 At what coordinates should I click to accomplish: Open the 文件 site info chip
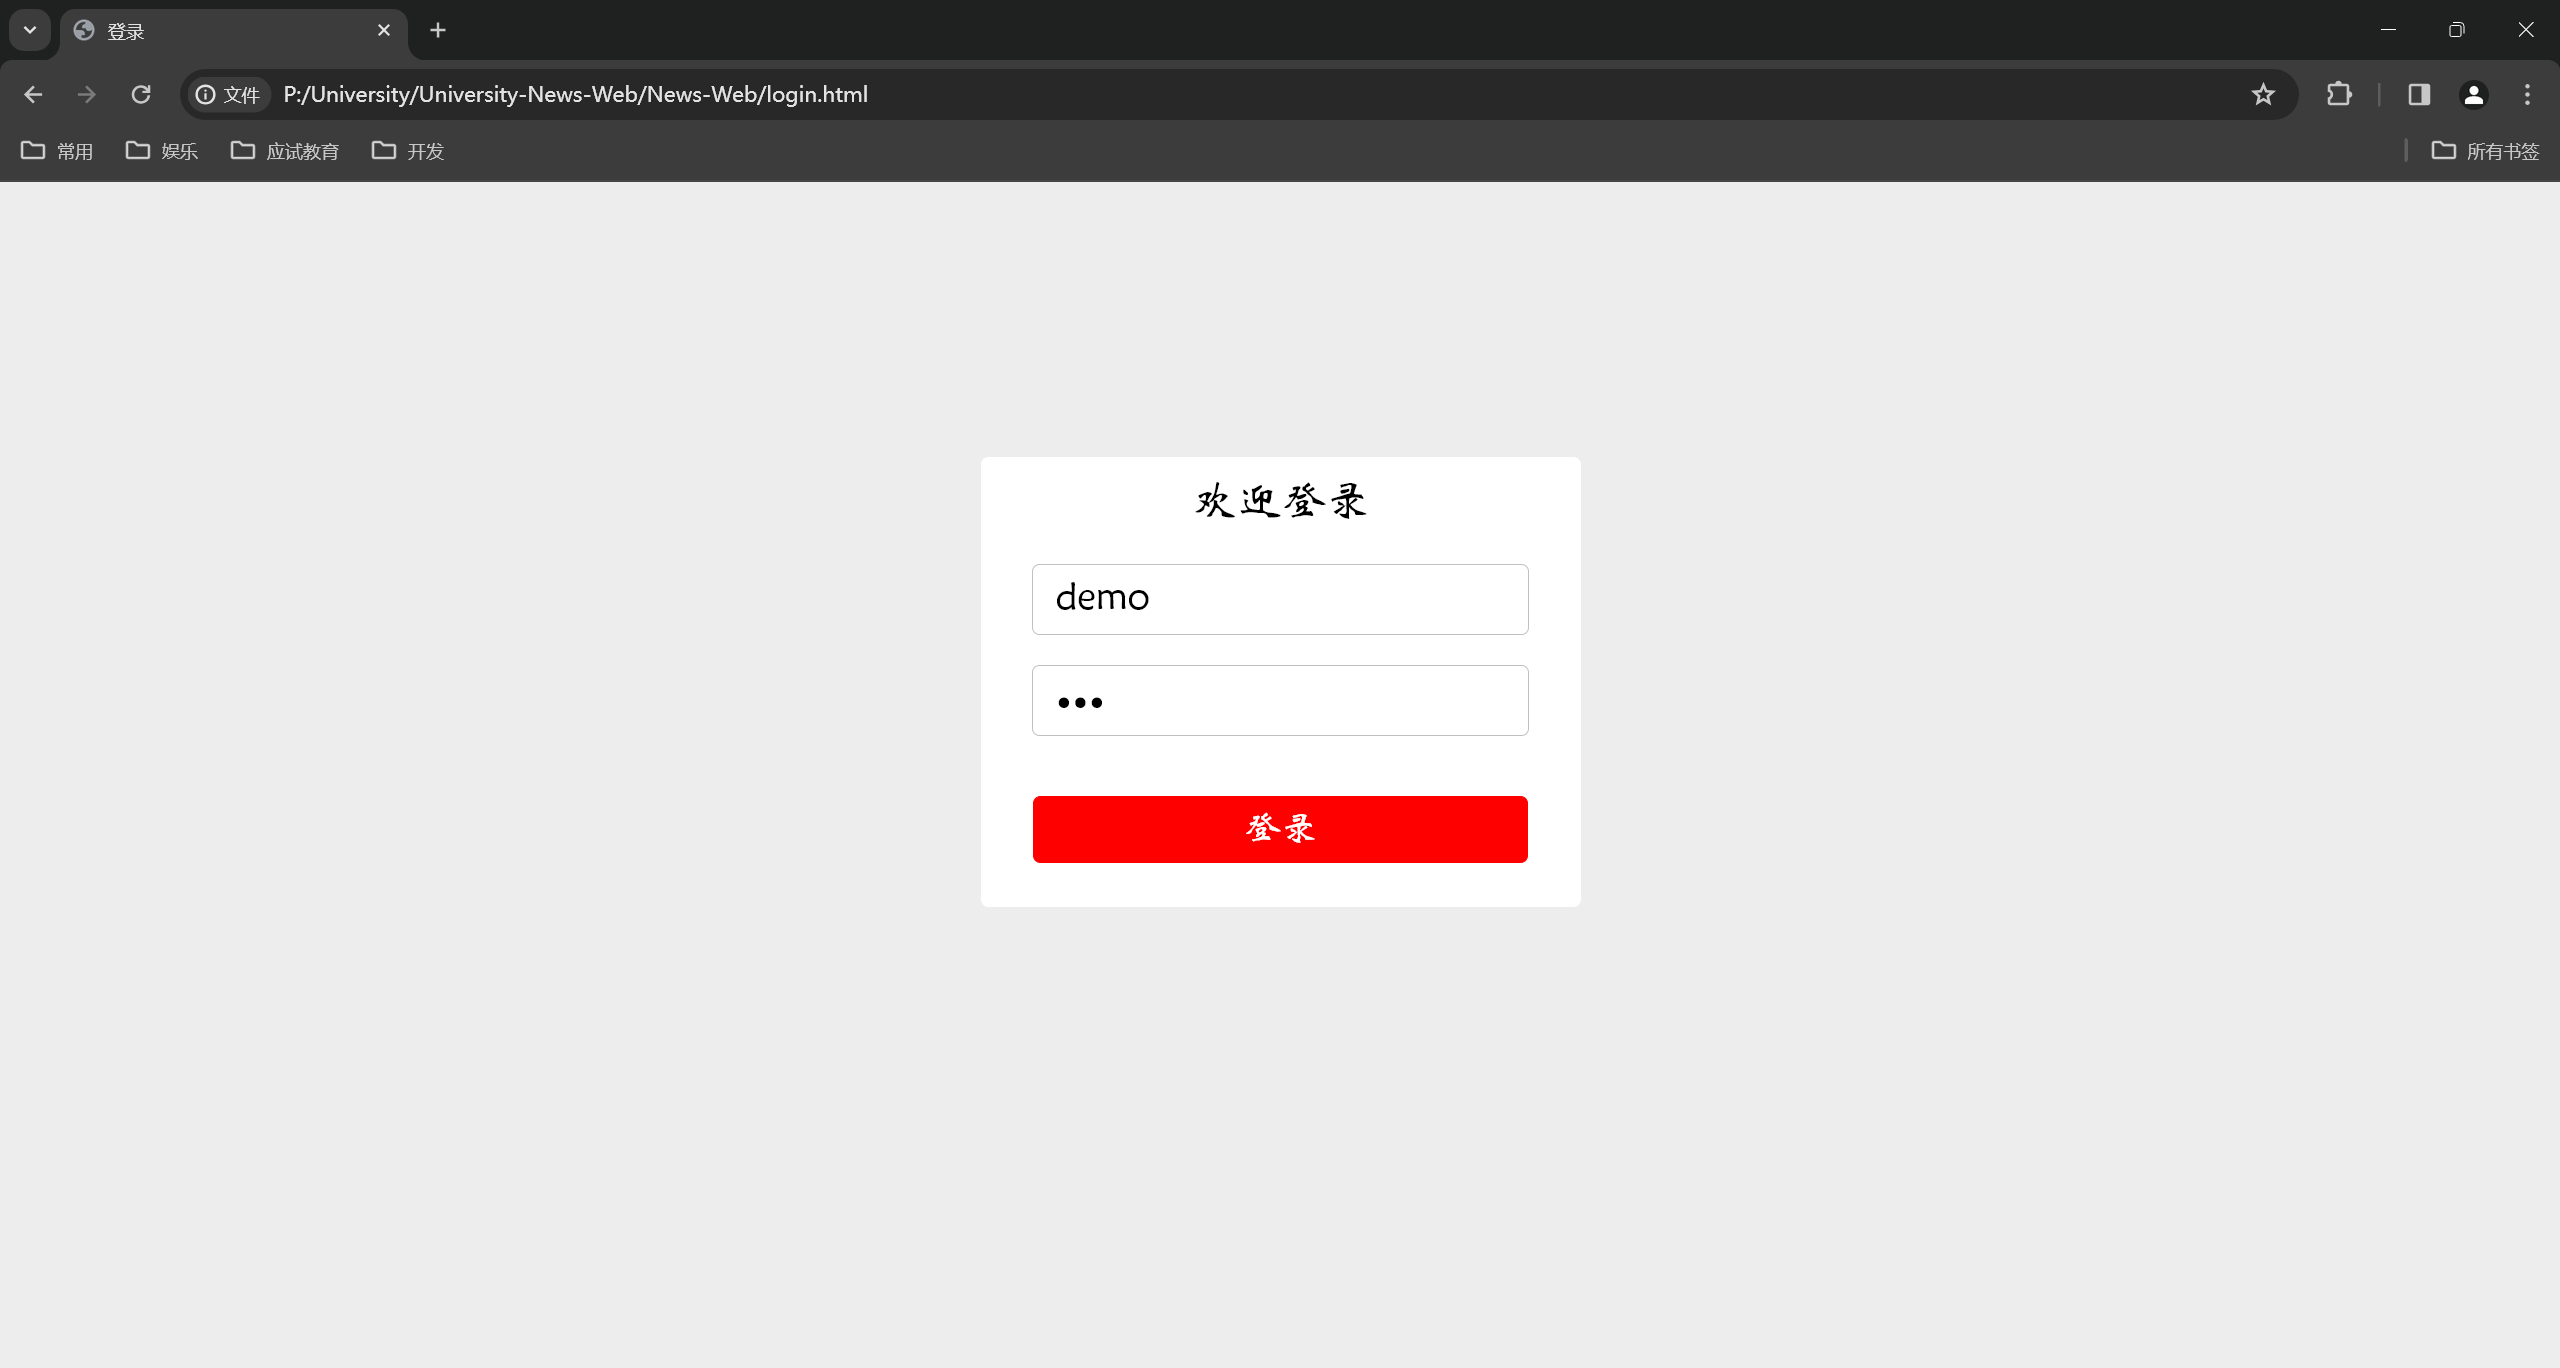pyautogui.click(x=228, y=95)
